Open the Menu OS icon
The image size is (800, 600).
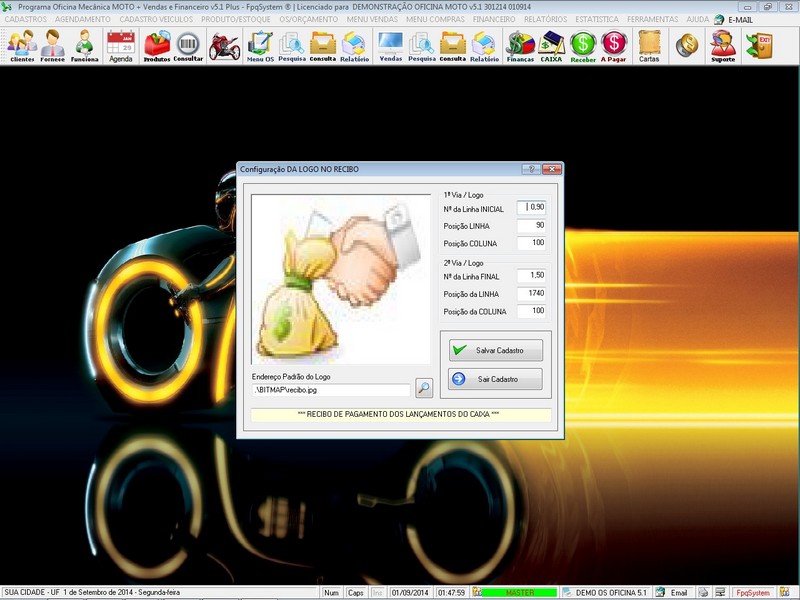(x=259, y=45)
